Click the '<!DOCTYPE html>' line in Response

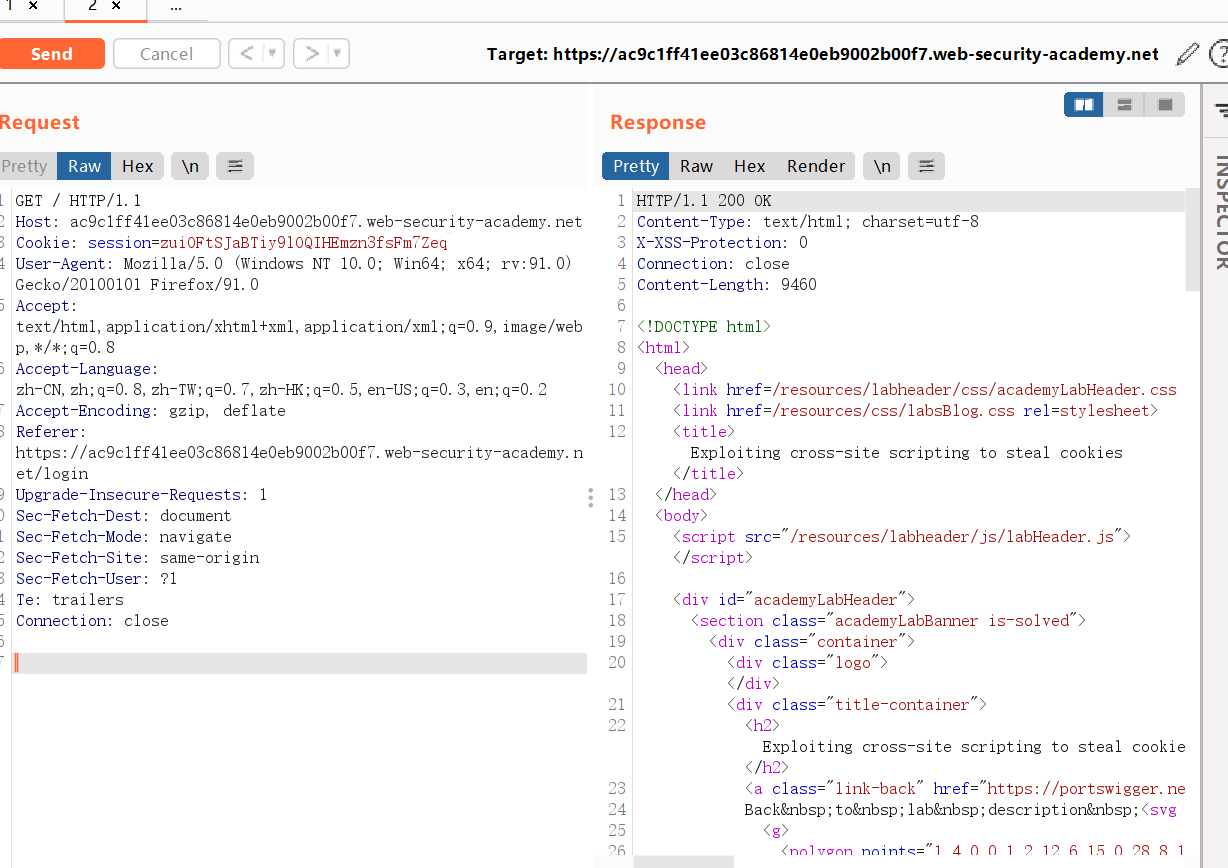tap(704, 326)
